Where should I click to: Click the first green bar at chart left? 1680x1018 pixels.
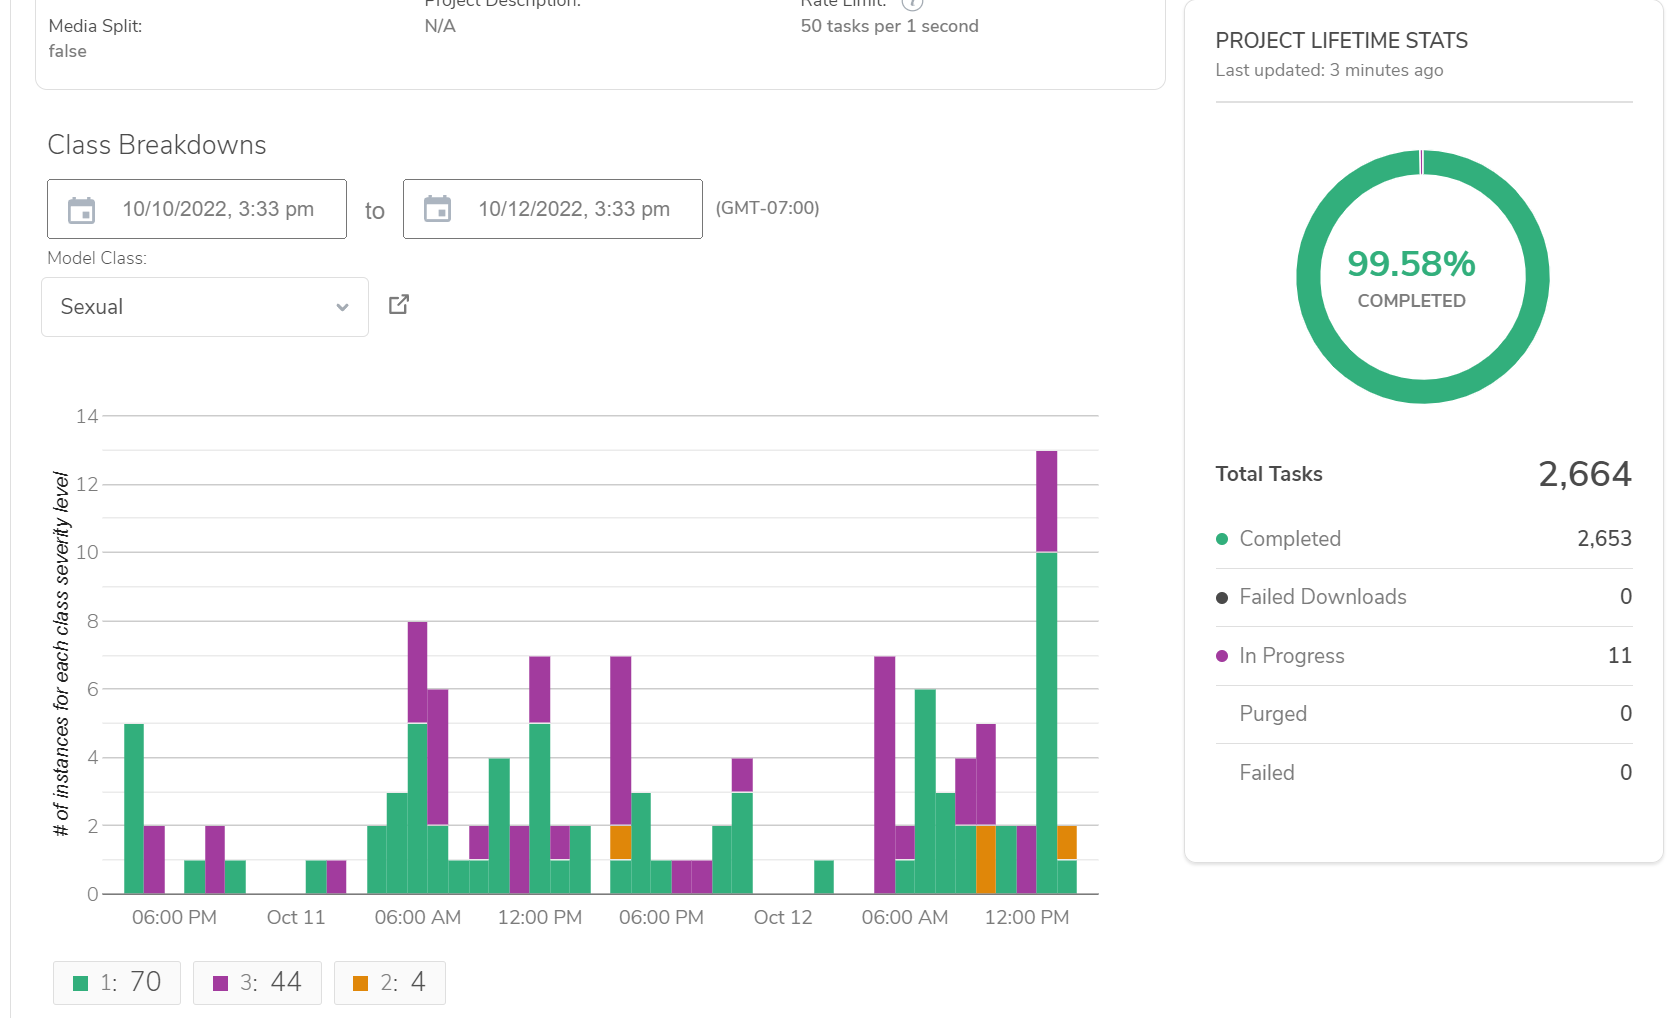[x=134, y=808]
